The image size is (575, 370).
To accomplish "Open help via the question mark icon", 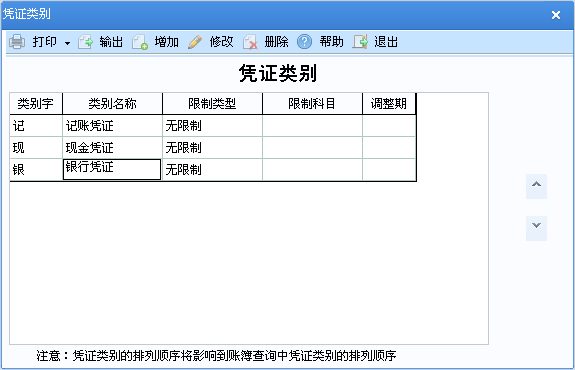I will click(x=304, y=42).
